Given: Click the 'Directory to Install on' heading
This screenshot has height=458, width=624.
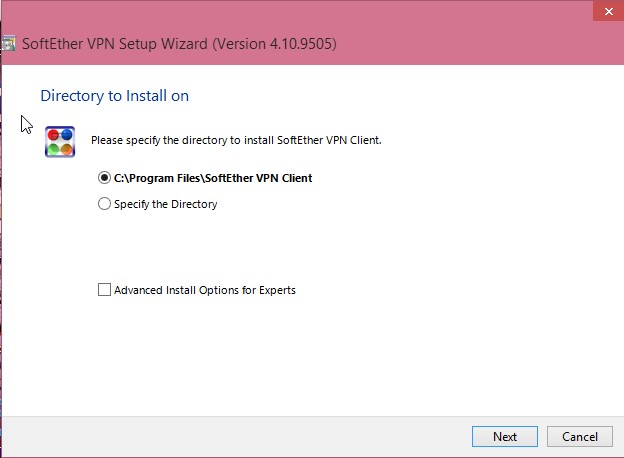Looking at the screenshot, I should (115, 96).
